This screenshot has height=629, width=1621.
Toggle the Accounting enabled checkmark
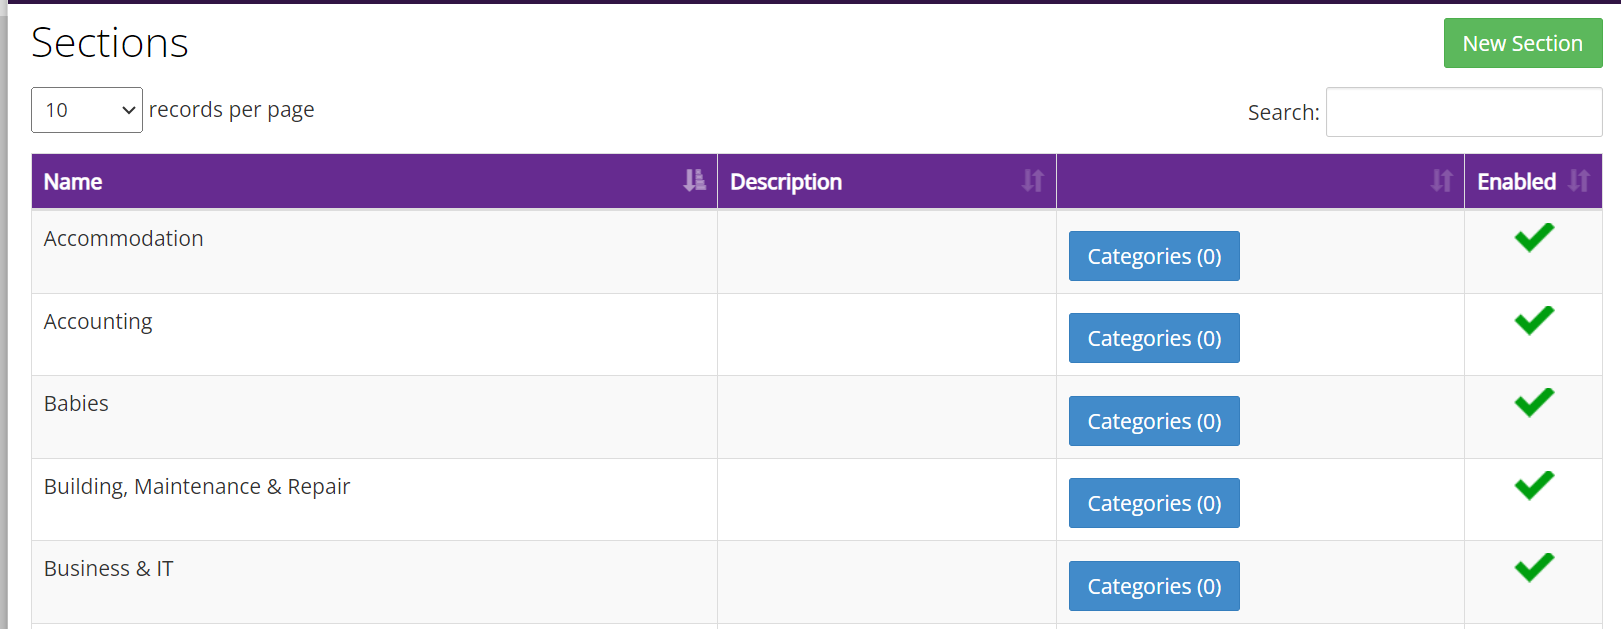(1533, 321)
